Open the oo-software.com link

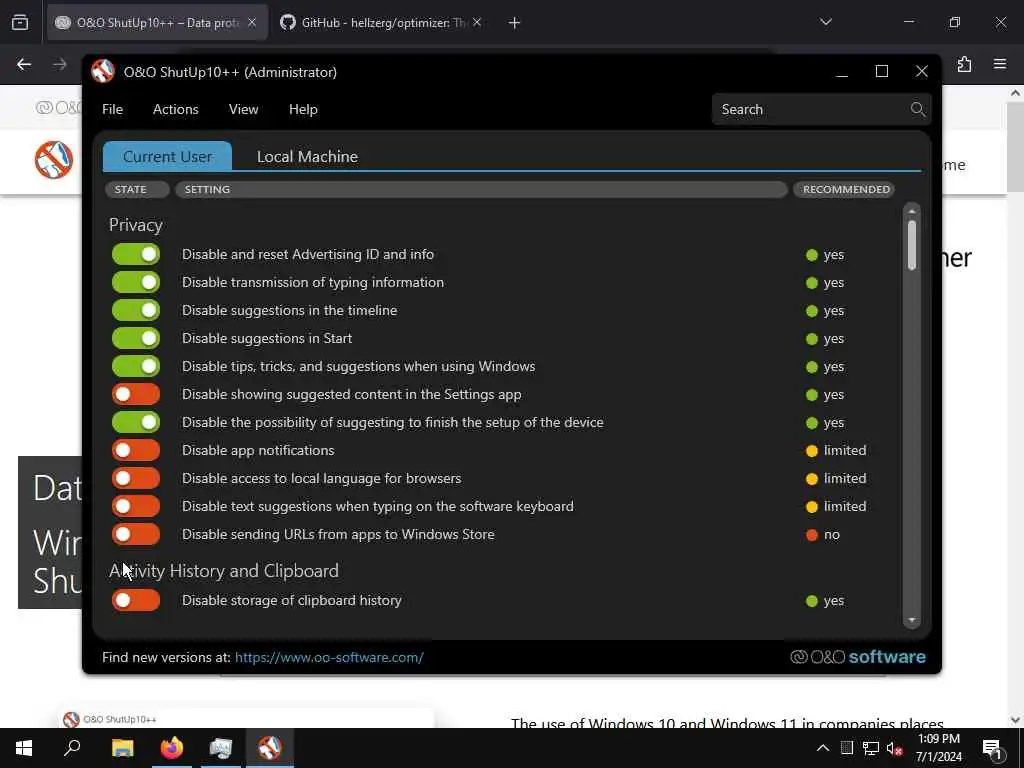[x=329, y=658]
